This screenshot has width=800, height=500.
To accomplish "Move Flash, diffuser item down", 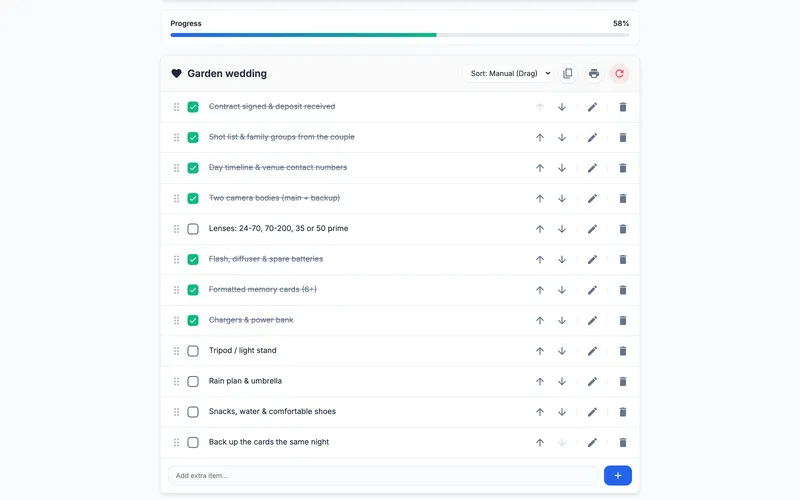I will click(x=562, y=259).
